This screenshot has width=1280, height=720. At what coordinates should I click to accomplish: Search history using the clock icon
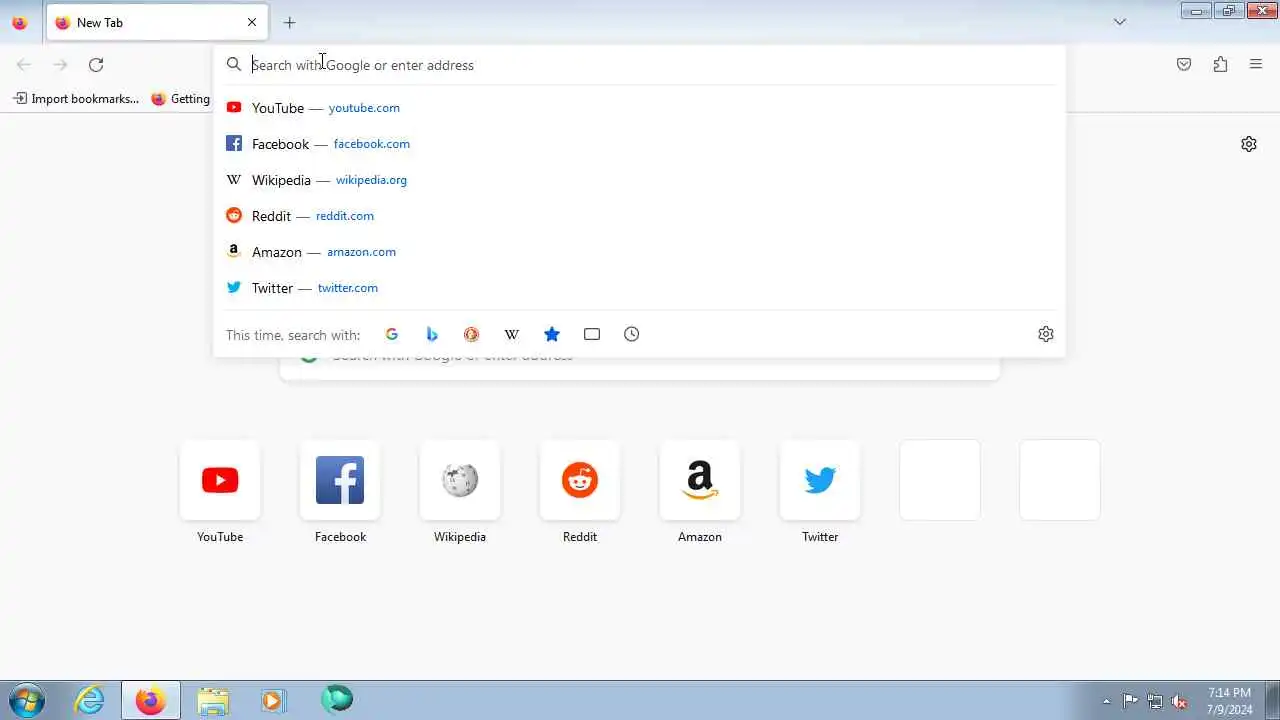pyautogui.click(x=632, y=334)
